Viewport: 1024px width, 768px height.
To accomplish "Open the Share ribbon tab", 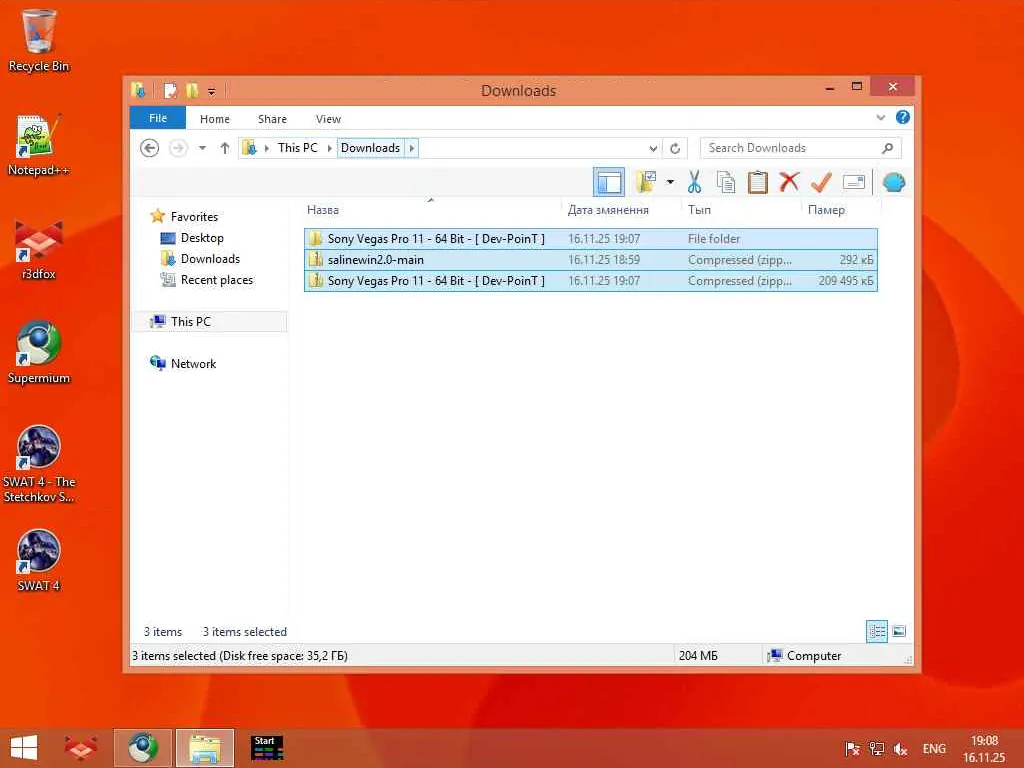I will [x=272, y=119].
